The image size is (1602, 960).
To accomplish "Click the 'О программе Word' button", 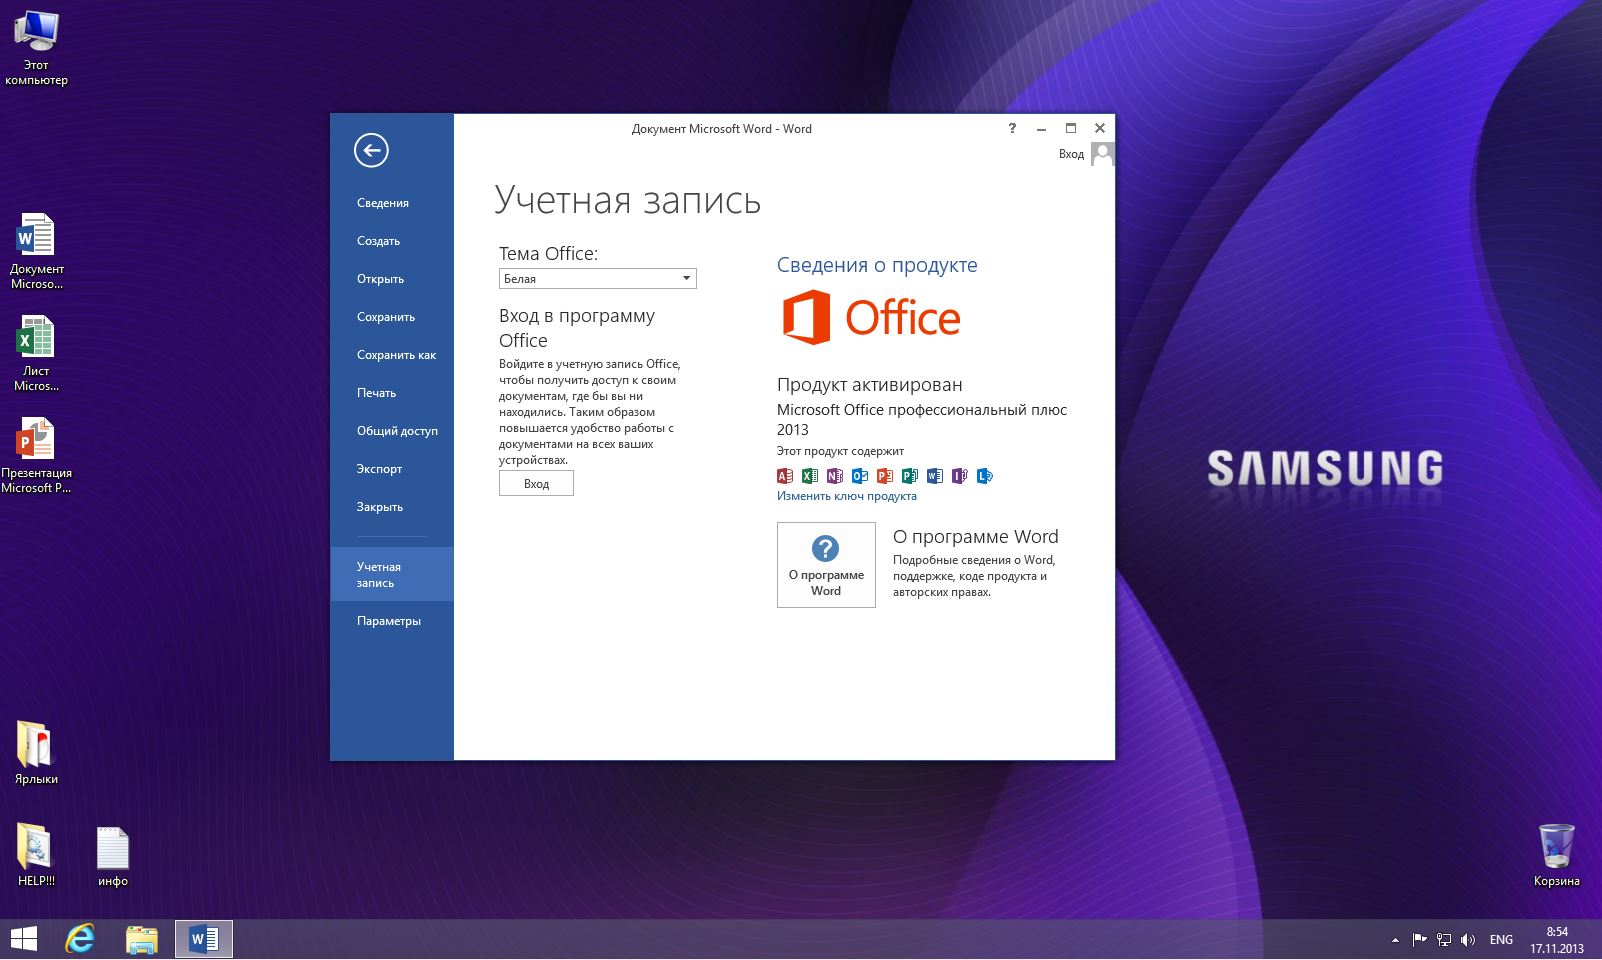I will point(826,565).
